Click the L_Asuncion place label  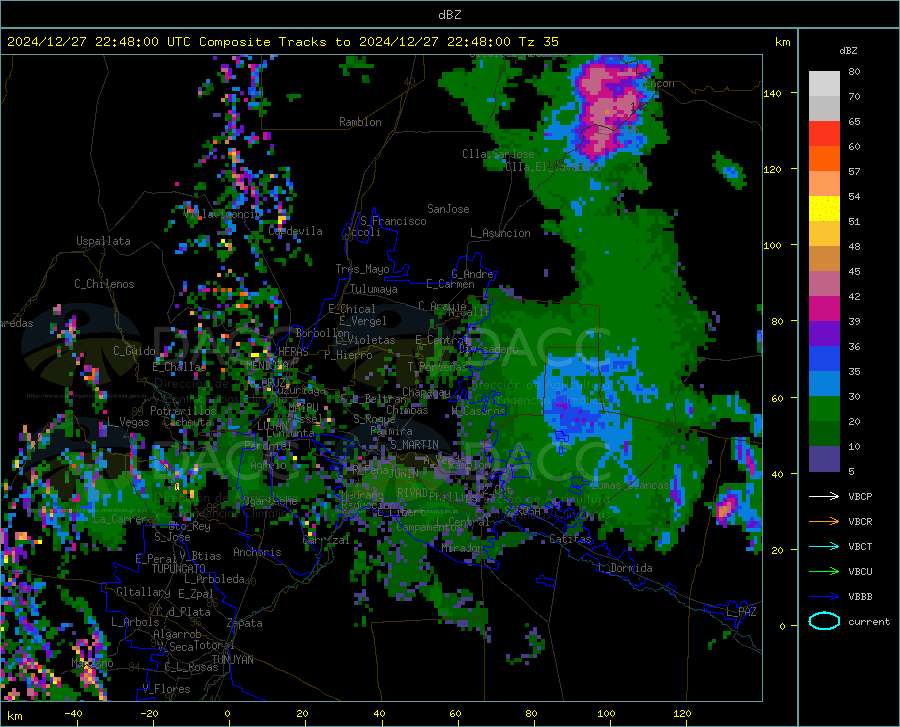(500, 233)
